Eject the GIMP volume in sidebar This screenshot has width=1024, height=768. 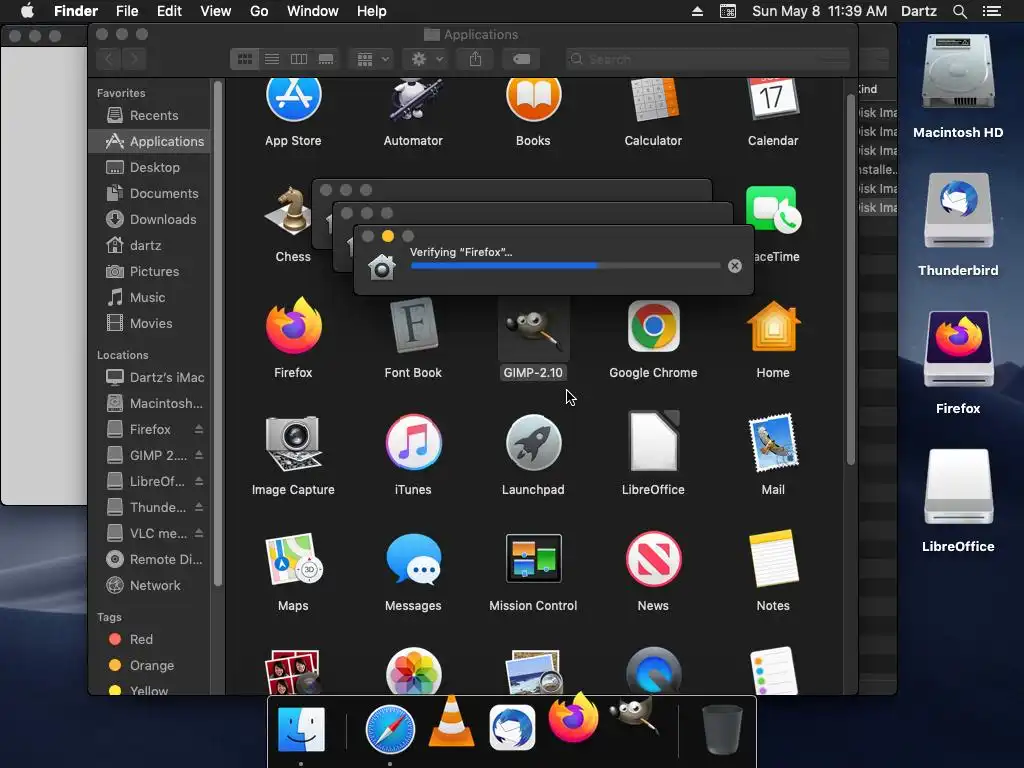[x=199, y=455]
